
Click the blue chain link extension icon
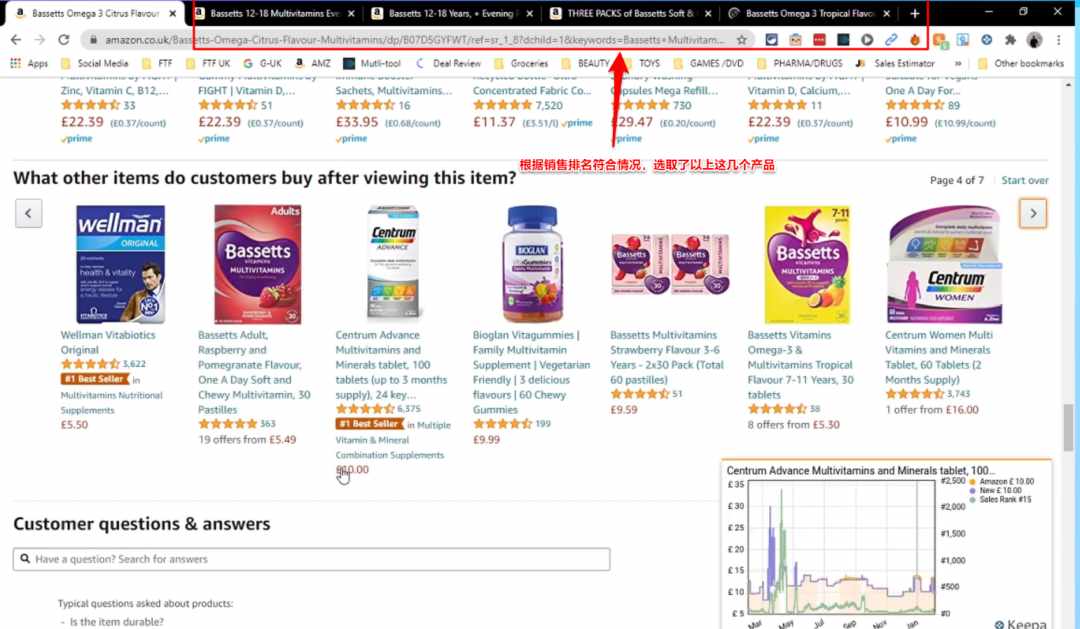[x=891, y=40]
